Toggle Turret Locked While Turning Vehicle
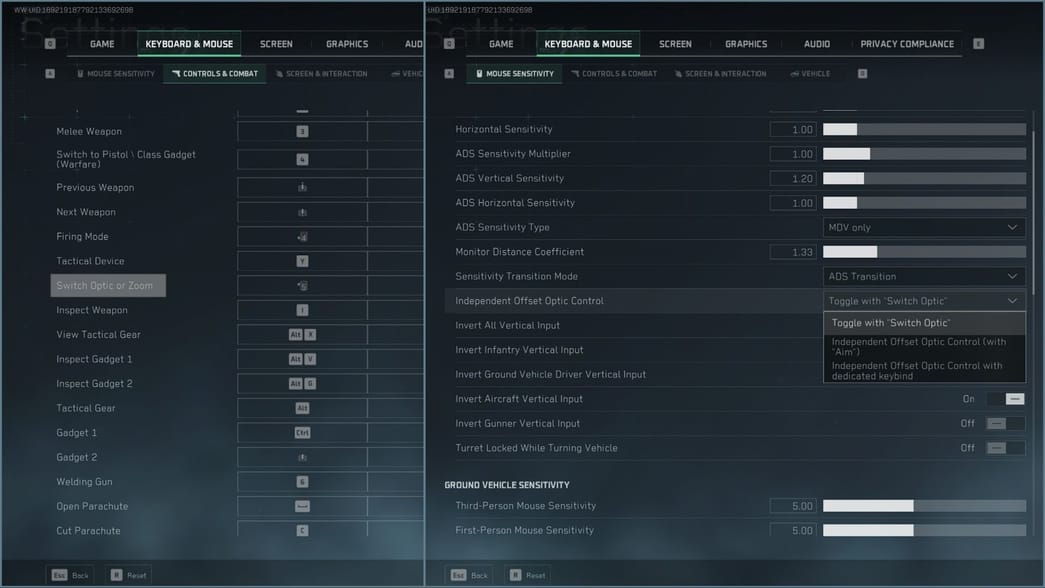 (1003, 448)
